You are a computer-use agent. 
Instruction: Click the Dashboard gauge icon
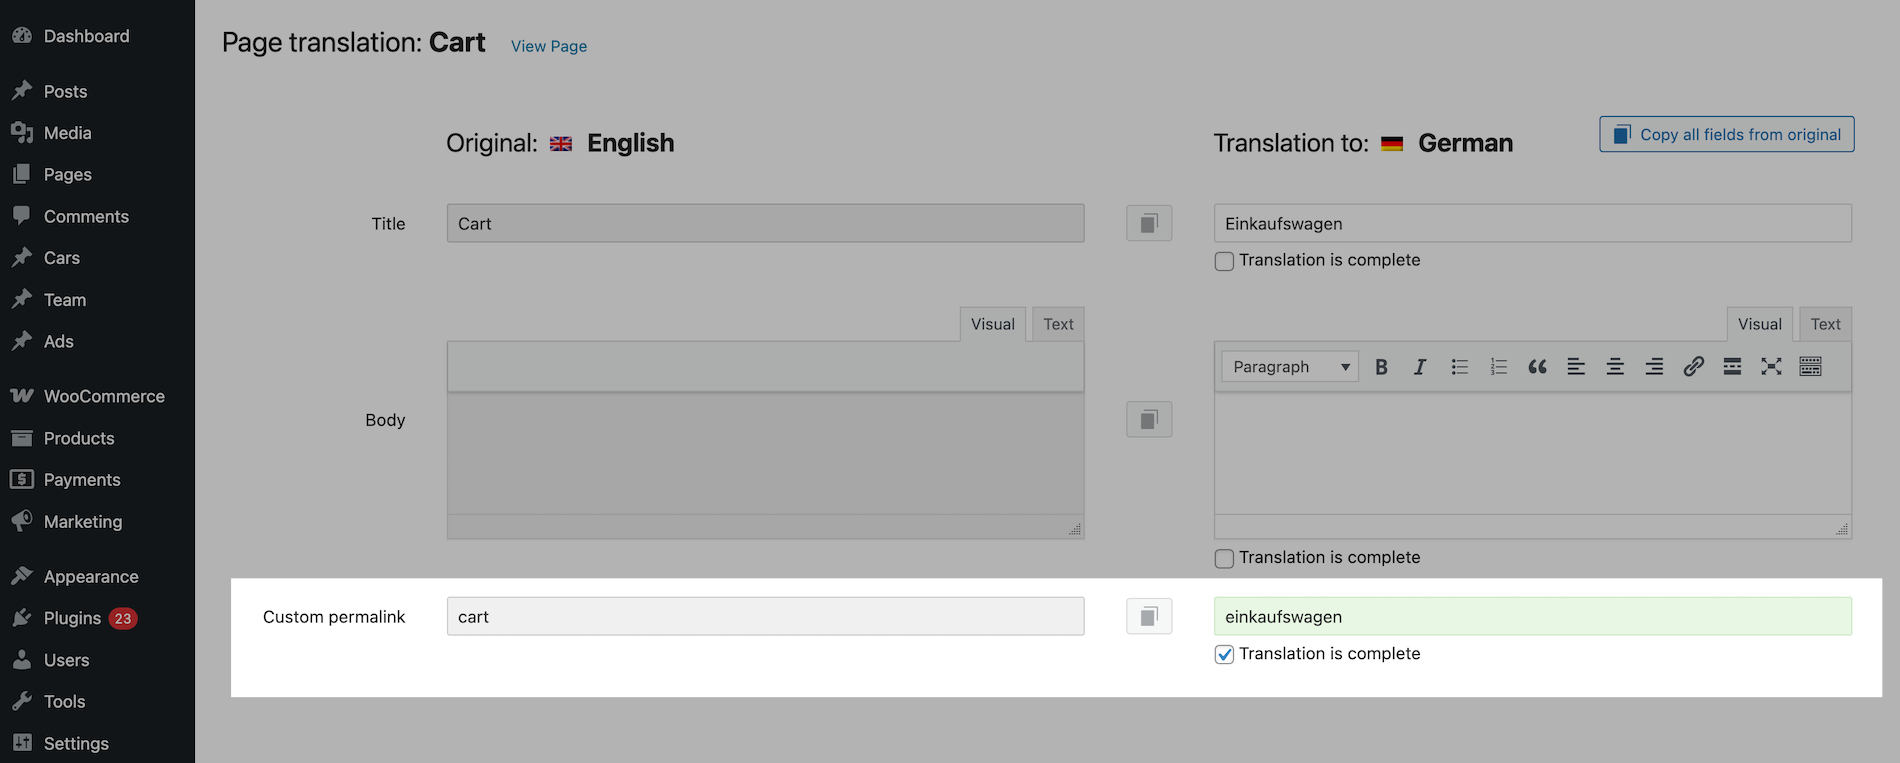click(22, 36)
